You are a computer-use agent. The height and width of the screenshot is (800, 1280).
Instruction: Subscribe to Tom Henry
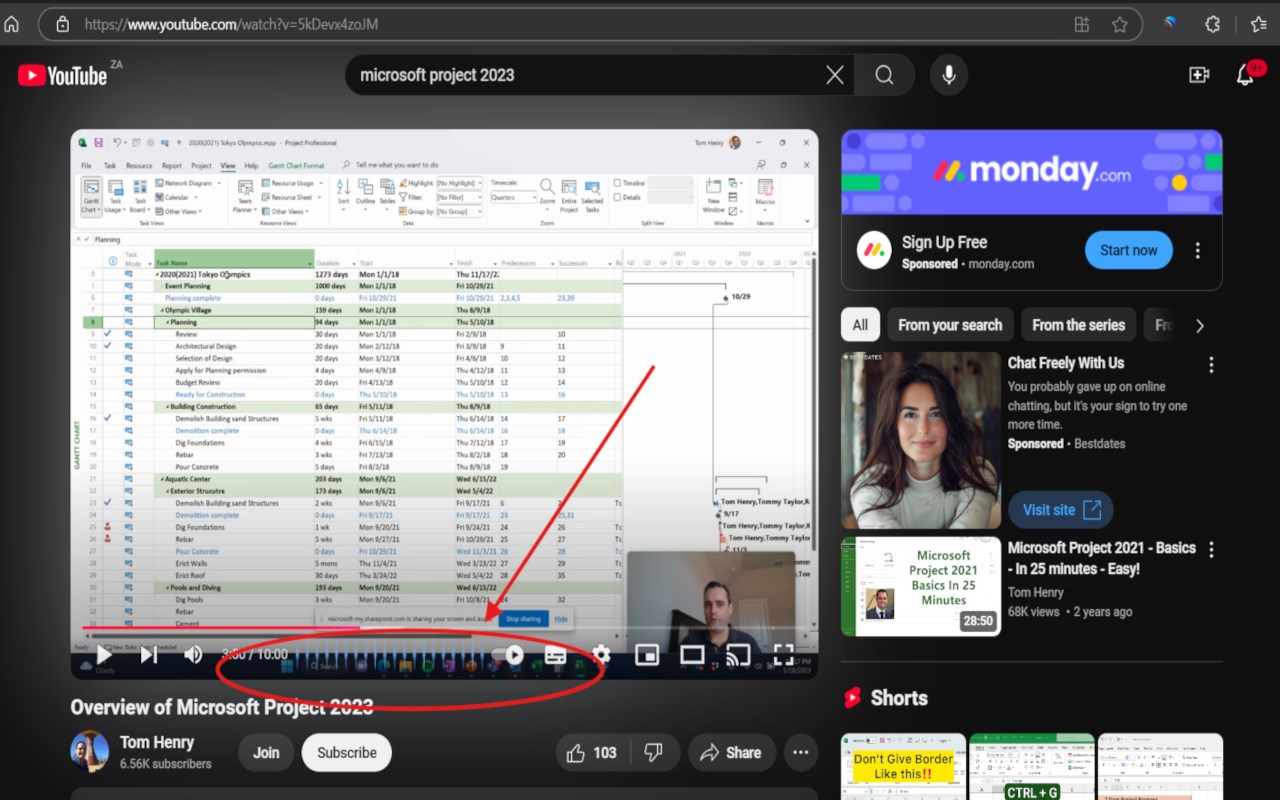347,753
